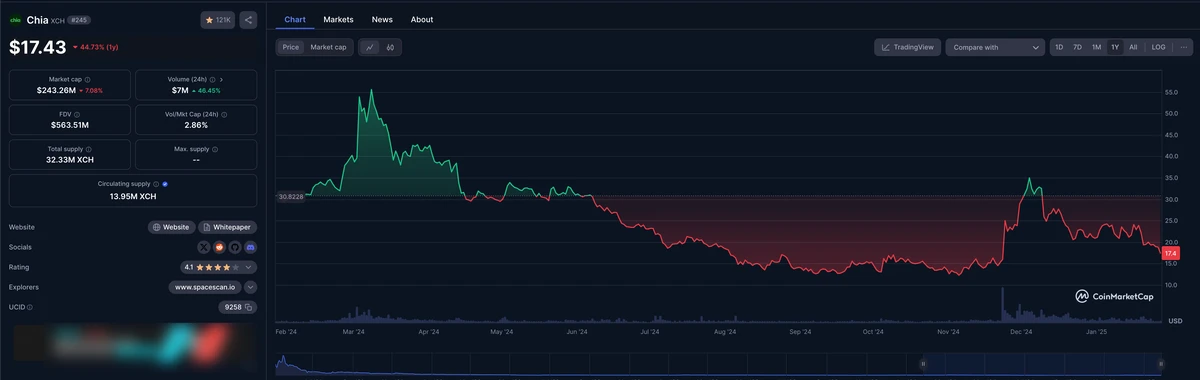
Task: Click the 44.73% (1y) change text
Action: (98, 47)
